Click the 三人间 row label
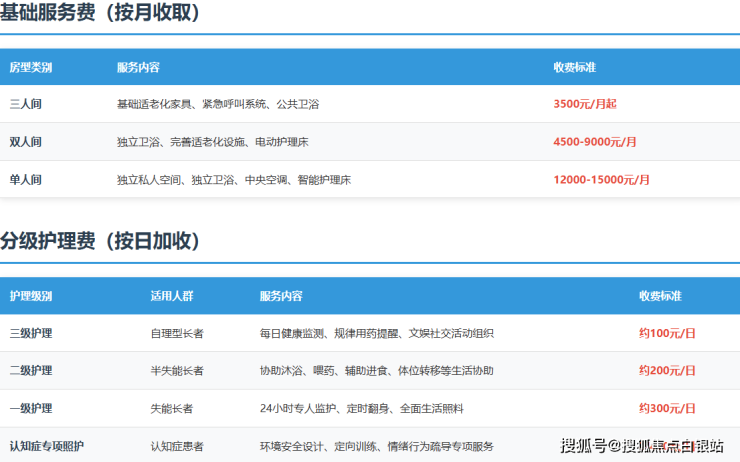740x462 pixels. coord(25,104)
